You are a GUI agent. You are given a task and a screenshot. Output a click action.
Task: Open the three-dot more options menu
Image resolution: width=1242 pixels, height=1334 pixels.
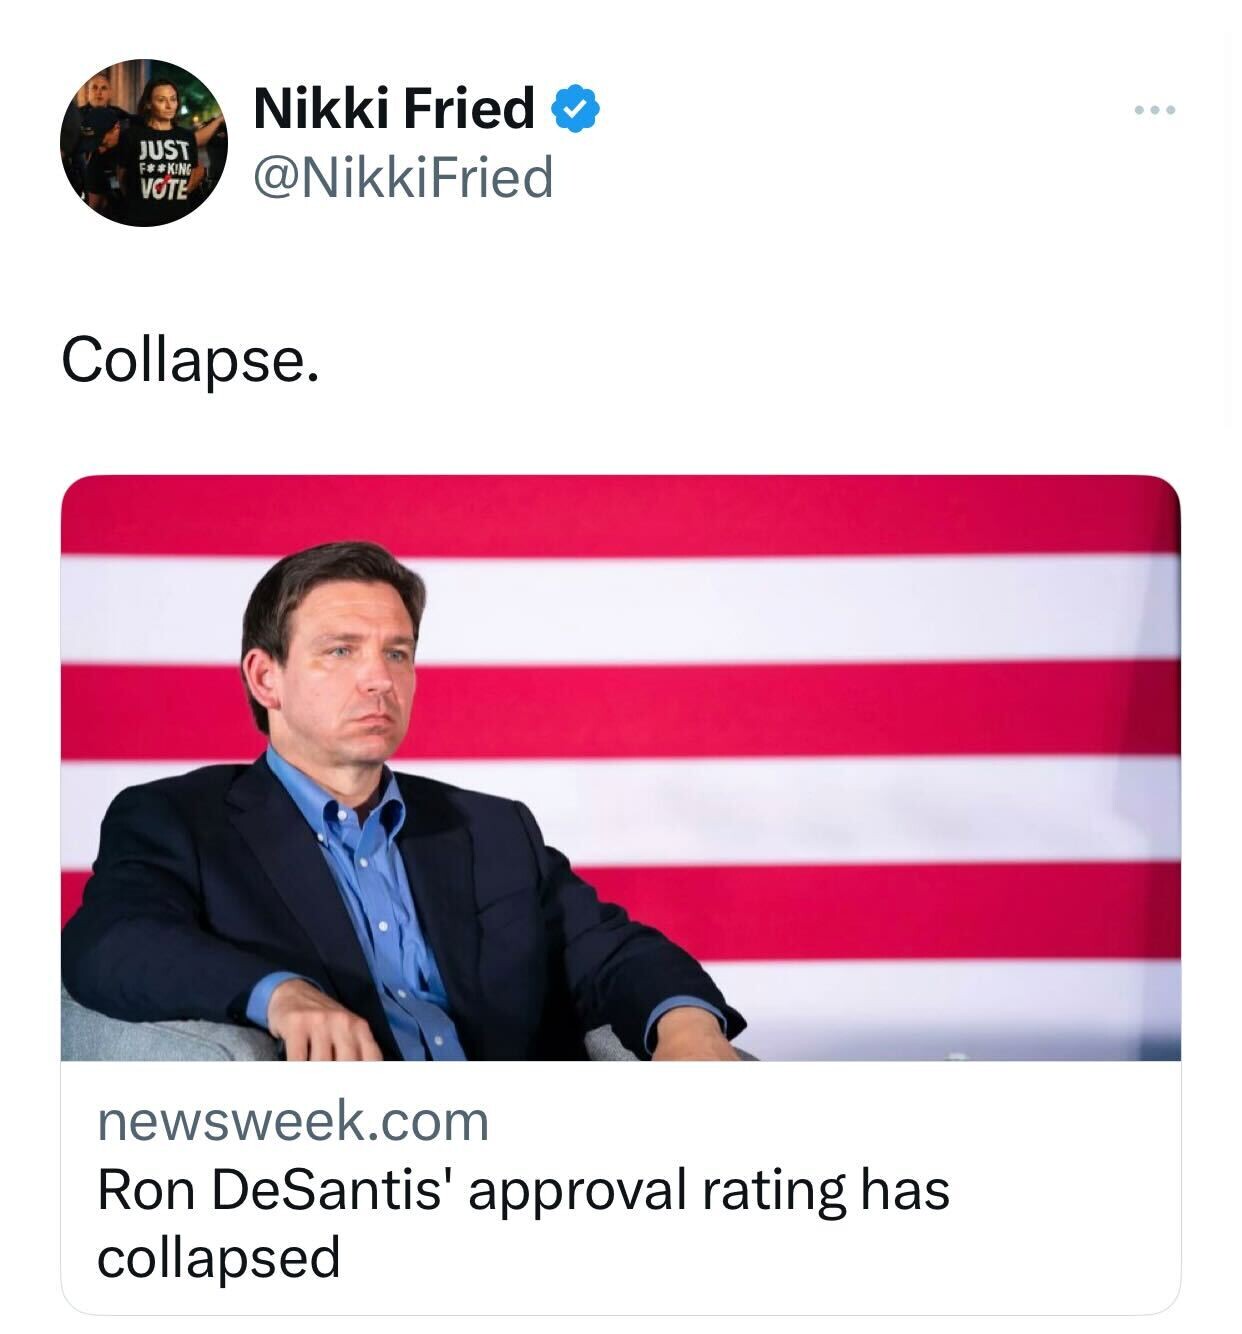pos(1156,109)
